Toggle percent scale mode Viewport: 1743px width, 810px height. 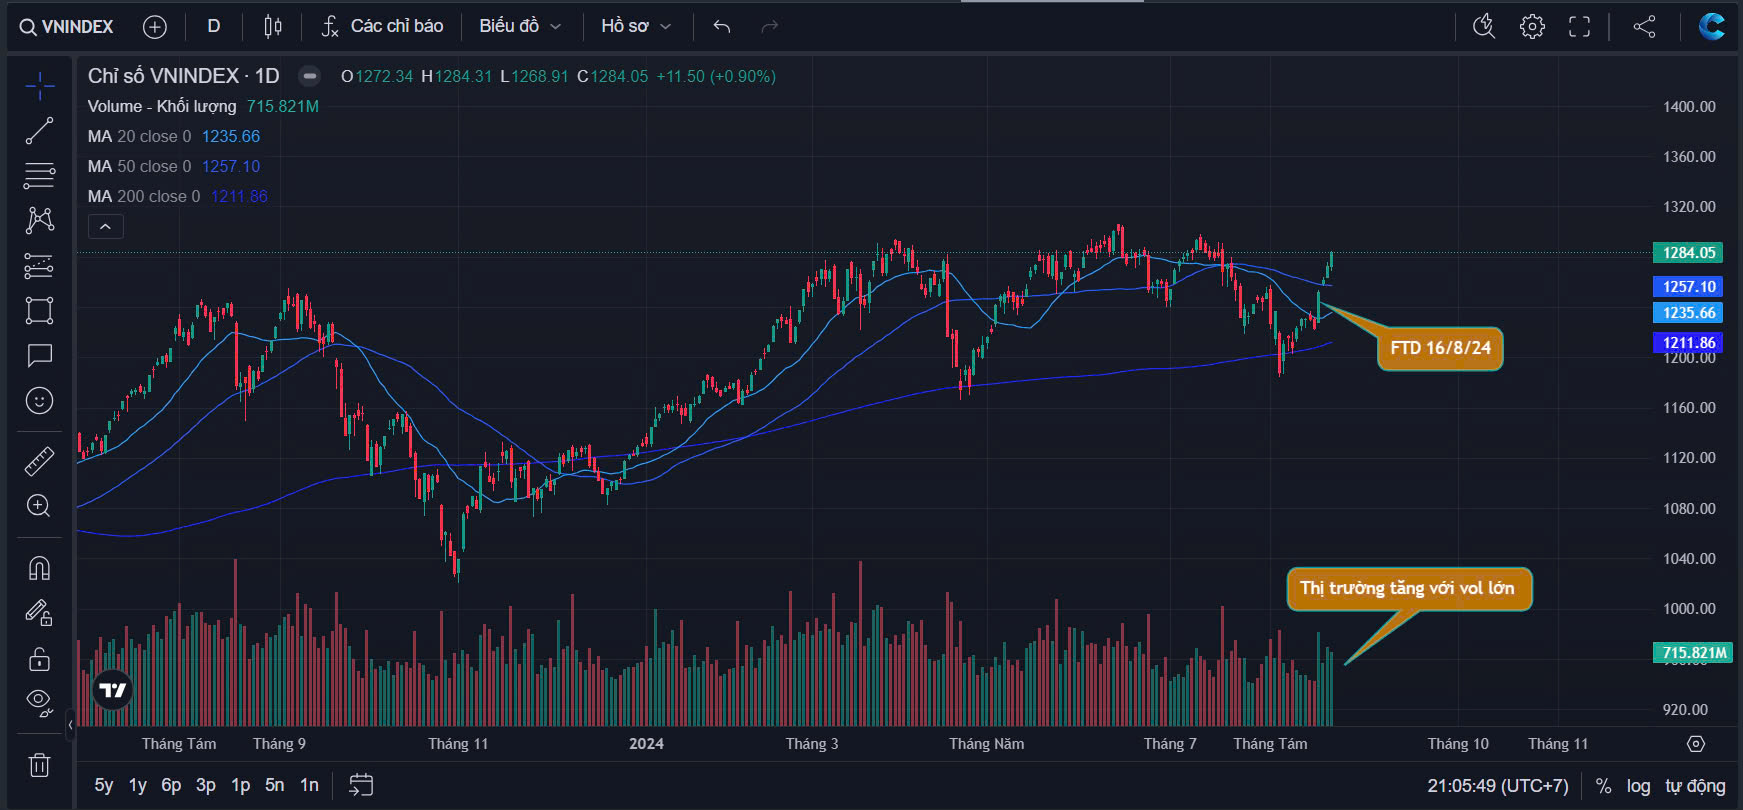coord(1603,786)
